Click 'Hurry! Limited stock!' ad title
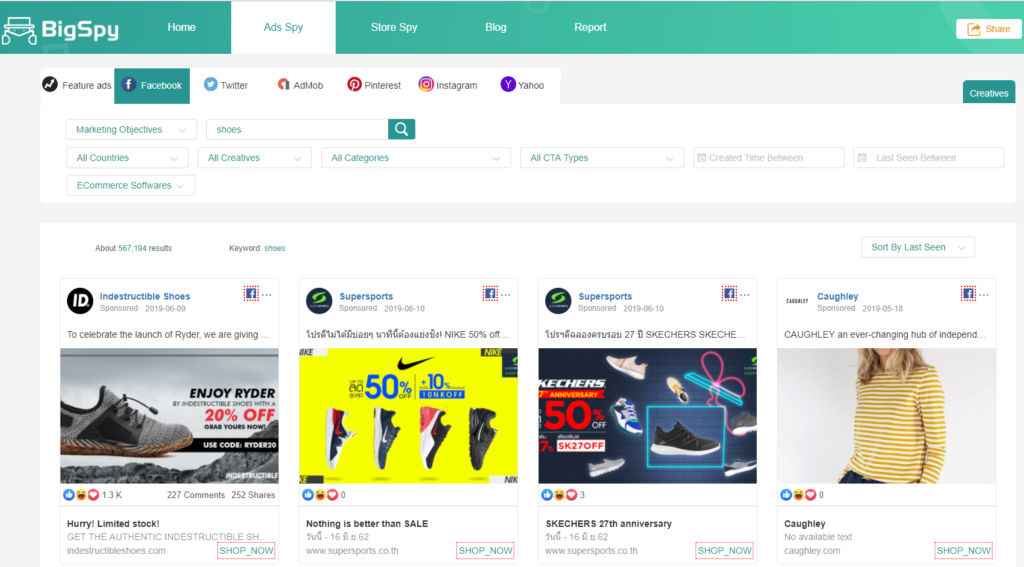This screenshot has width=1024, height=567. point(113,523)
